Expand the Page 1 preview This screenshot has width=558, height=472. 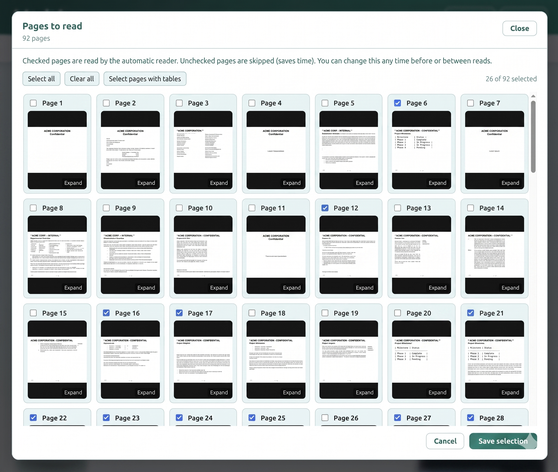coord(73,183)
